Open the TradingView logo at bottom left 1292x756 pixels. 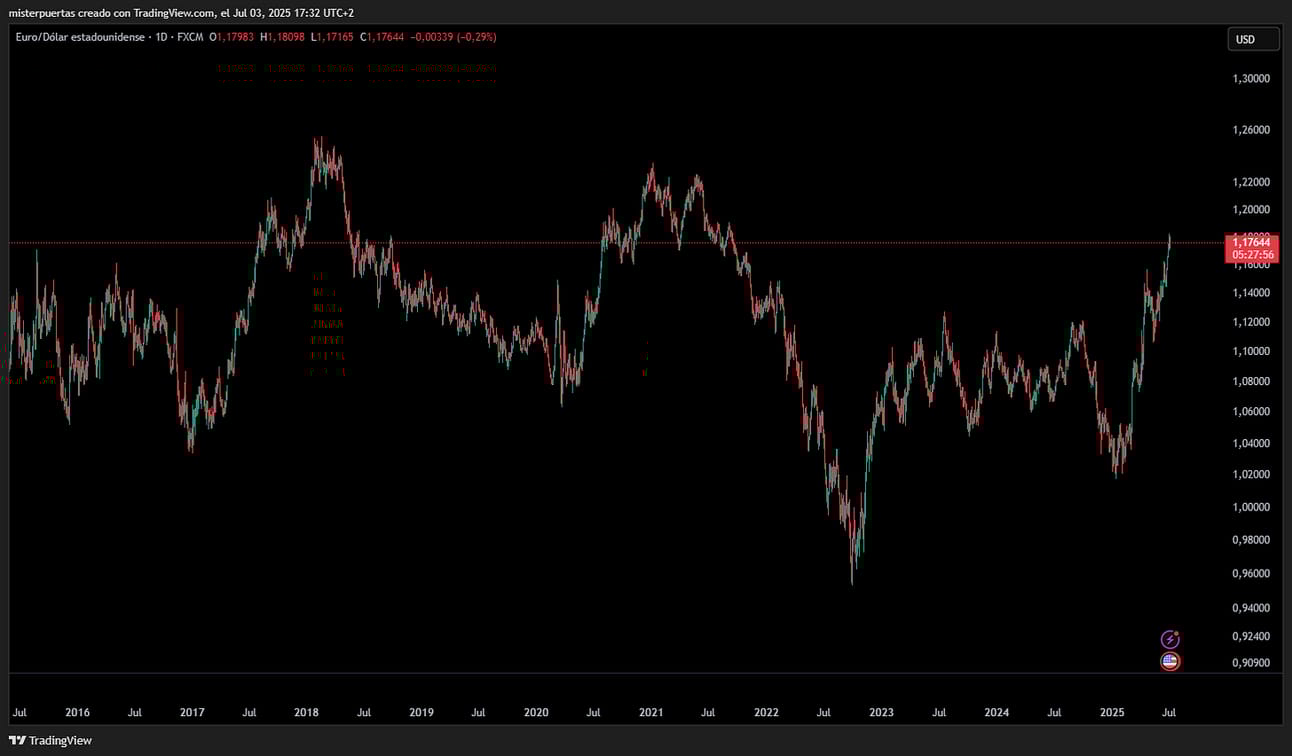(x=50, y=741)
